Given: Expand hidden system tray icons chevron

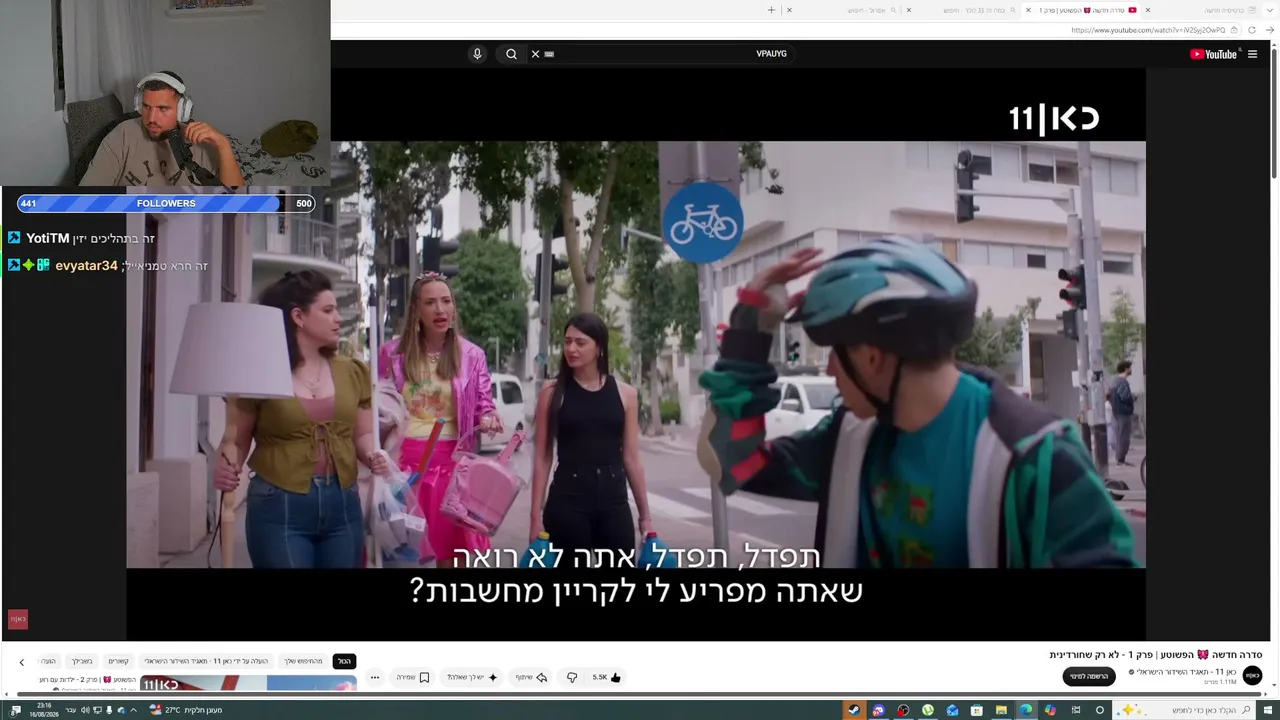Looking at the screenshot, I should point(134,710).
